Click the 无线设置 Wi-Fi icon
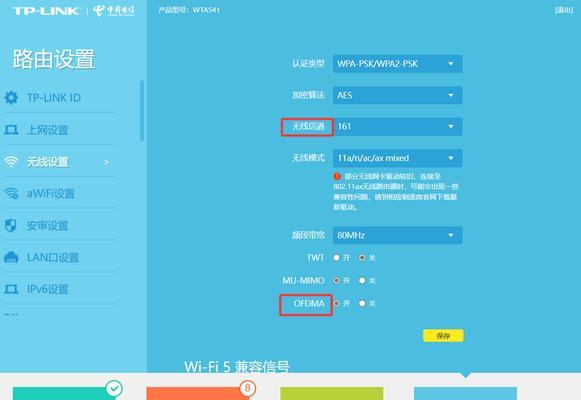 (x=11, y=162)
